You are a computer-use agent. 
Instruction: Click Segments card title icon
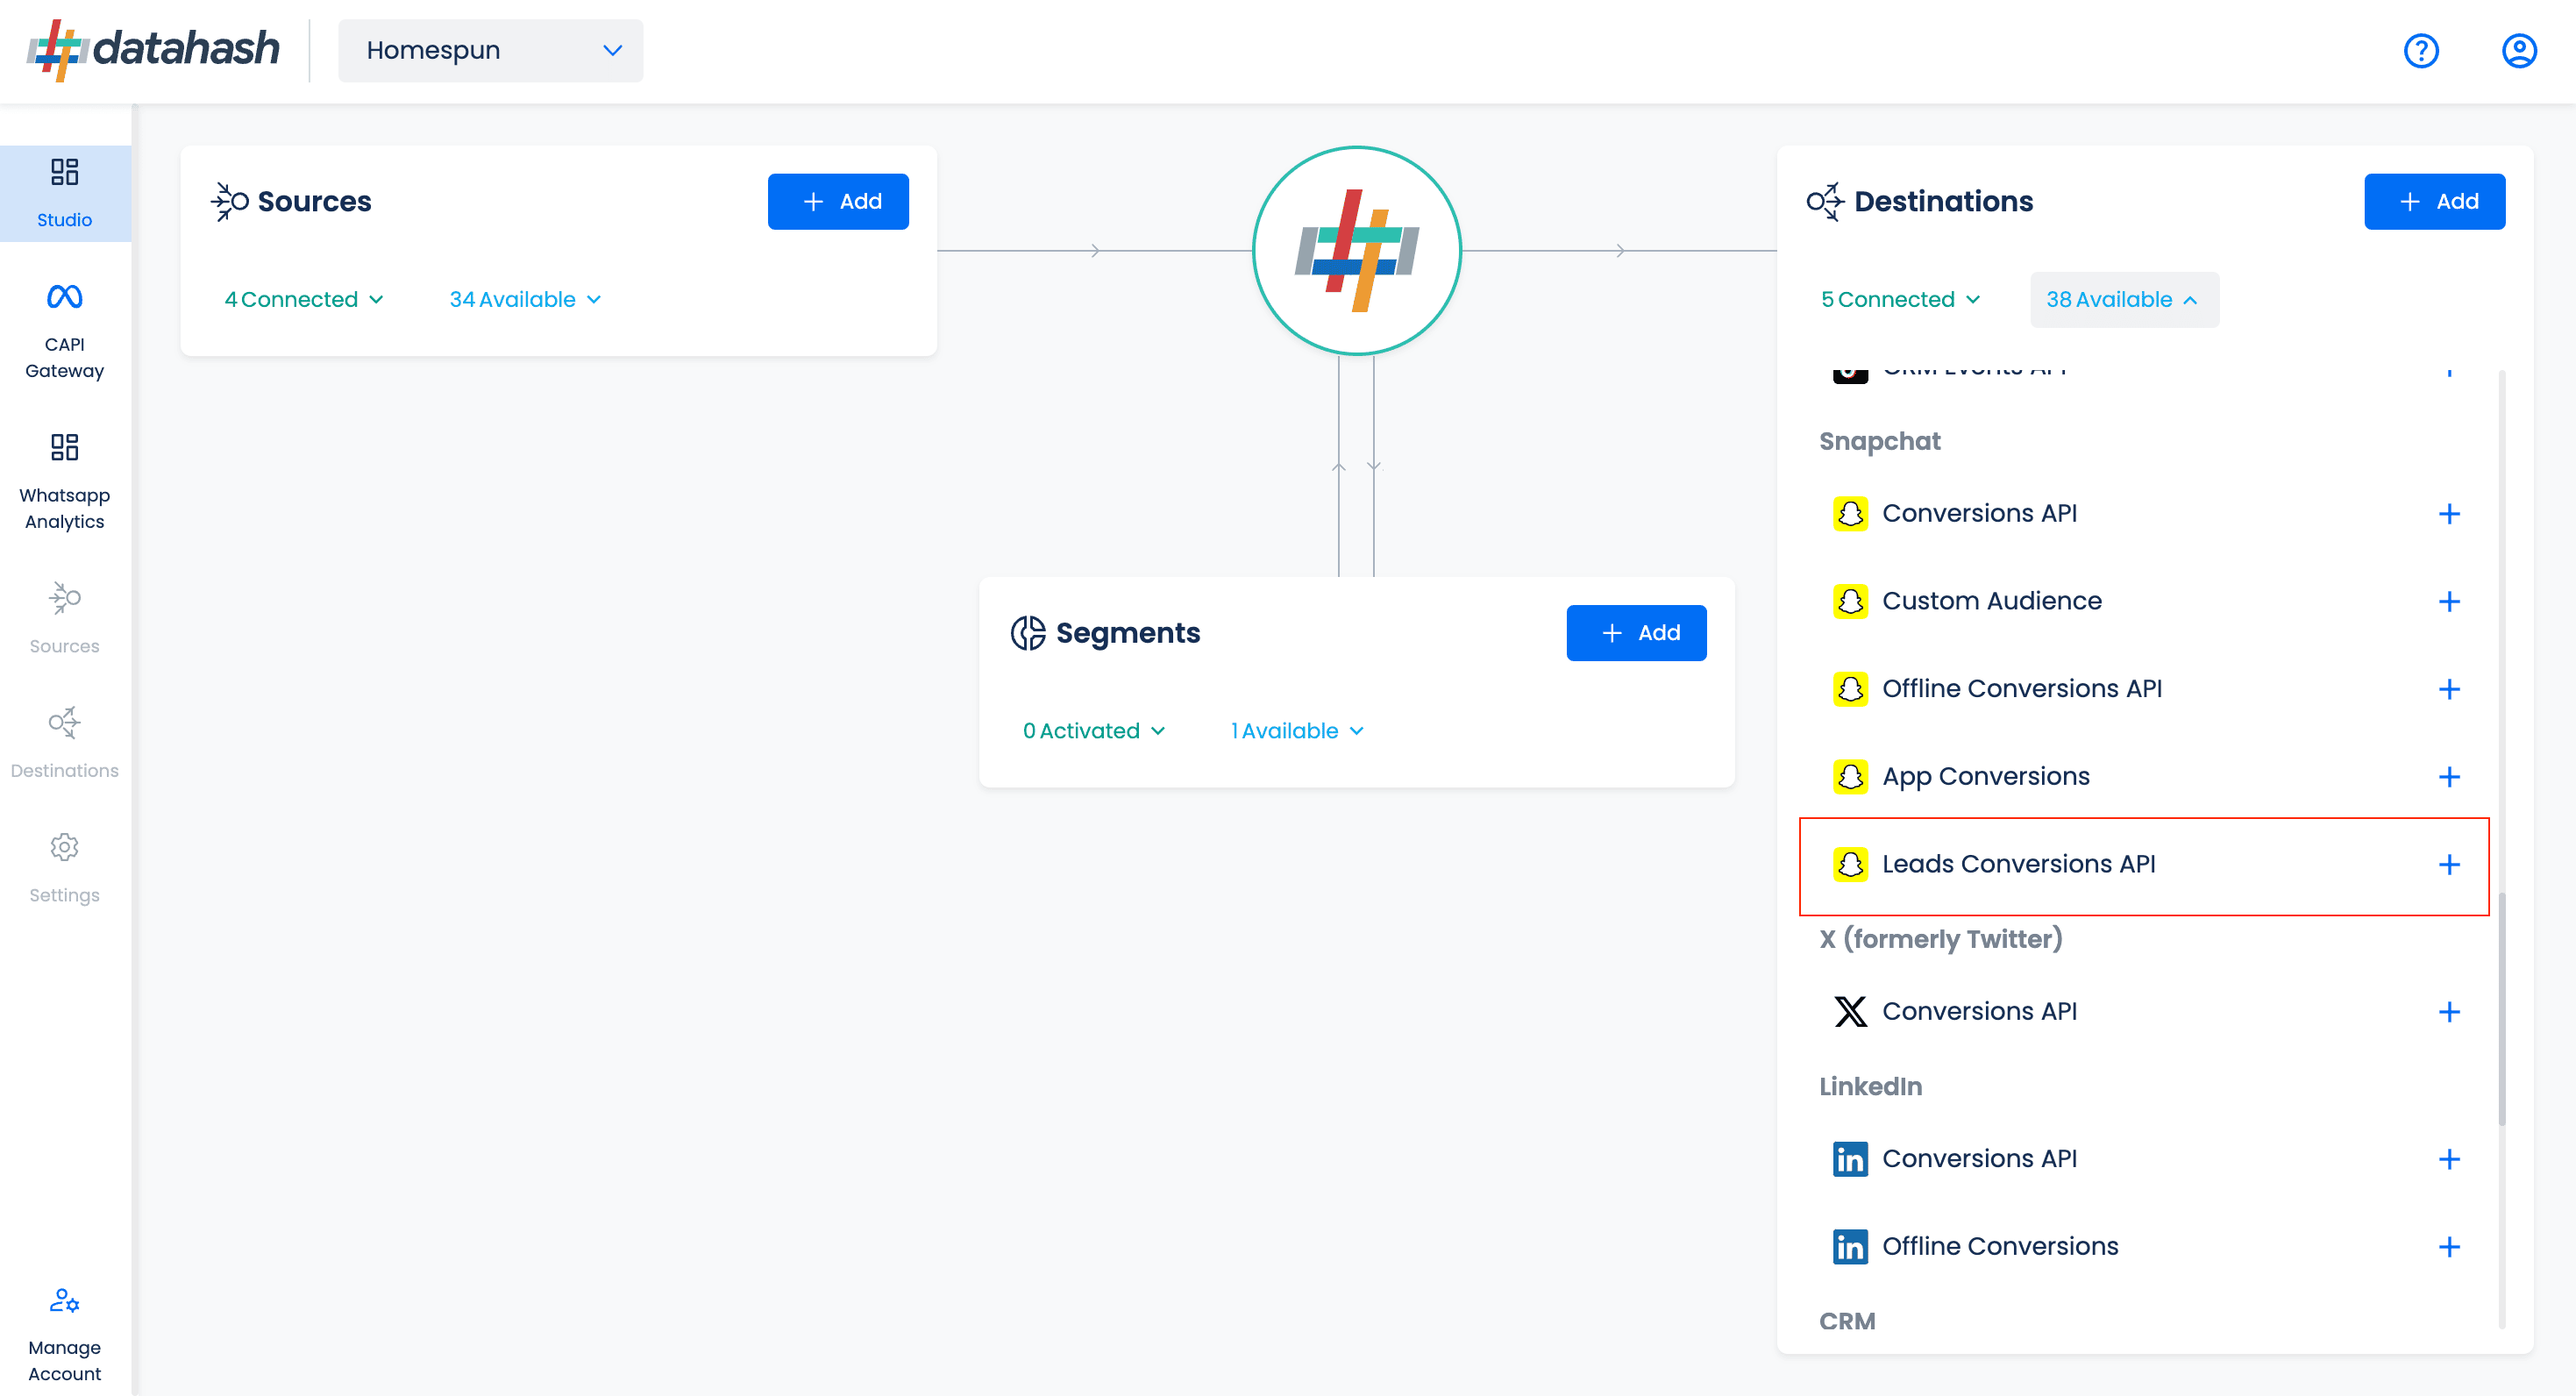coord(1028,632)
